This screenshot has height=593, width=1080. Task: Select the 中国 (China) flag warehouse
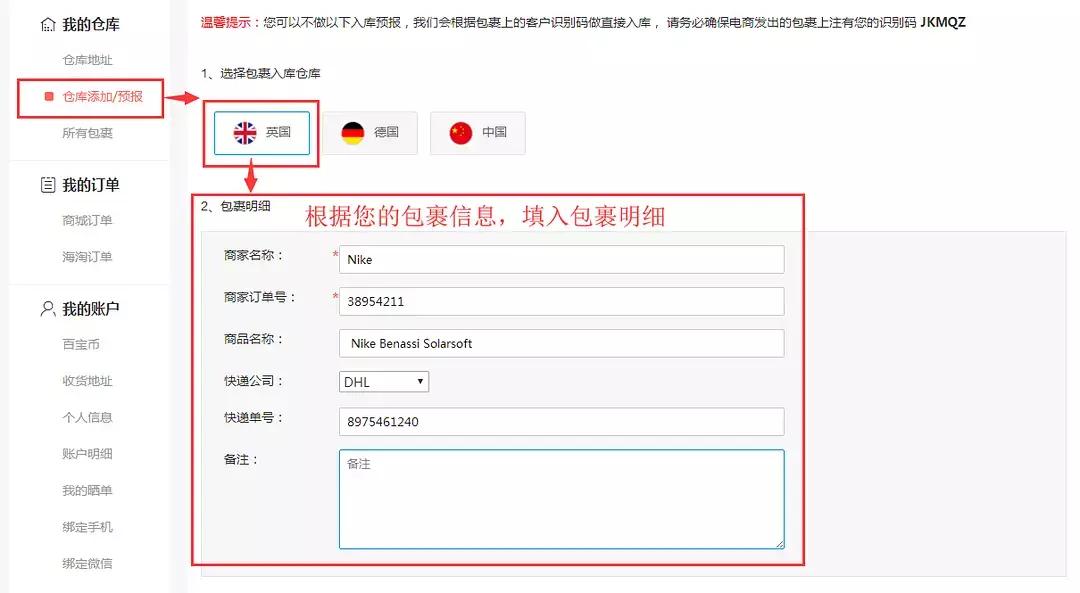pos(478,132)
